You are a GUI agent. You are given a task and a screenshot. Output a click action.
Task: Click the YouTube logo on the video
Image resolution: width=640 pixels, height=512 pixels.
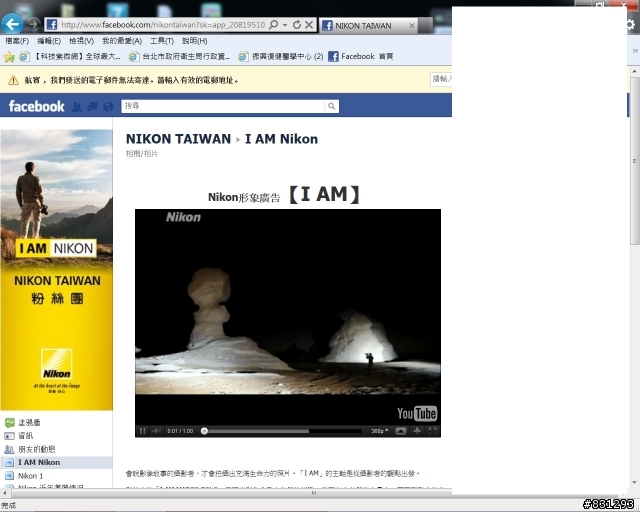(x=417, y=413)
